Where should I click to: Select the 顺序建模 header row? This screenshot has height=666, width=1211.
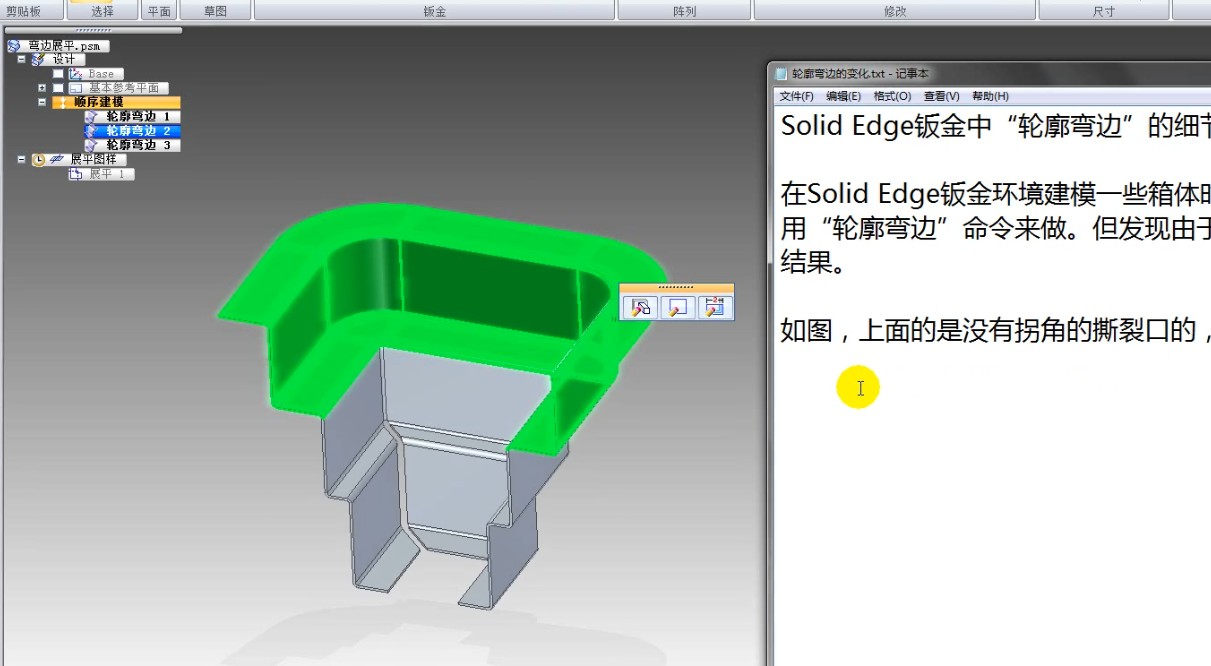click(116, 102)
